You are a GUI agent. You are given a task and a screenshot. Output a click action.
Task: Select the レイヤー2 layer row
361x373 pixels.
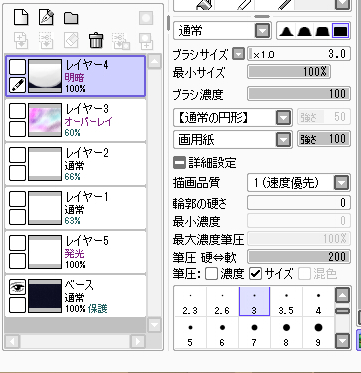point(76,164)
